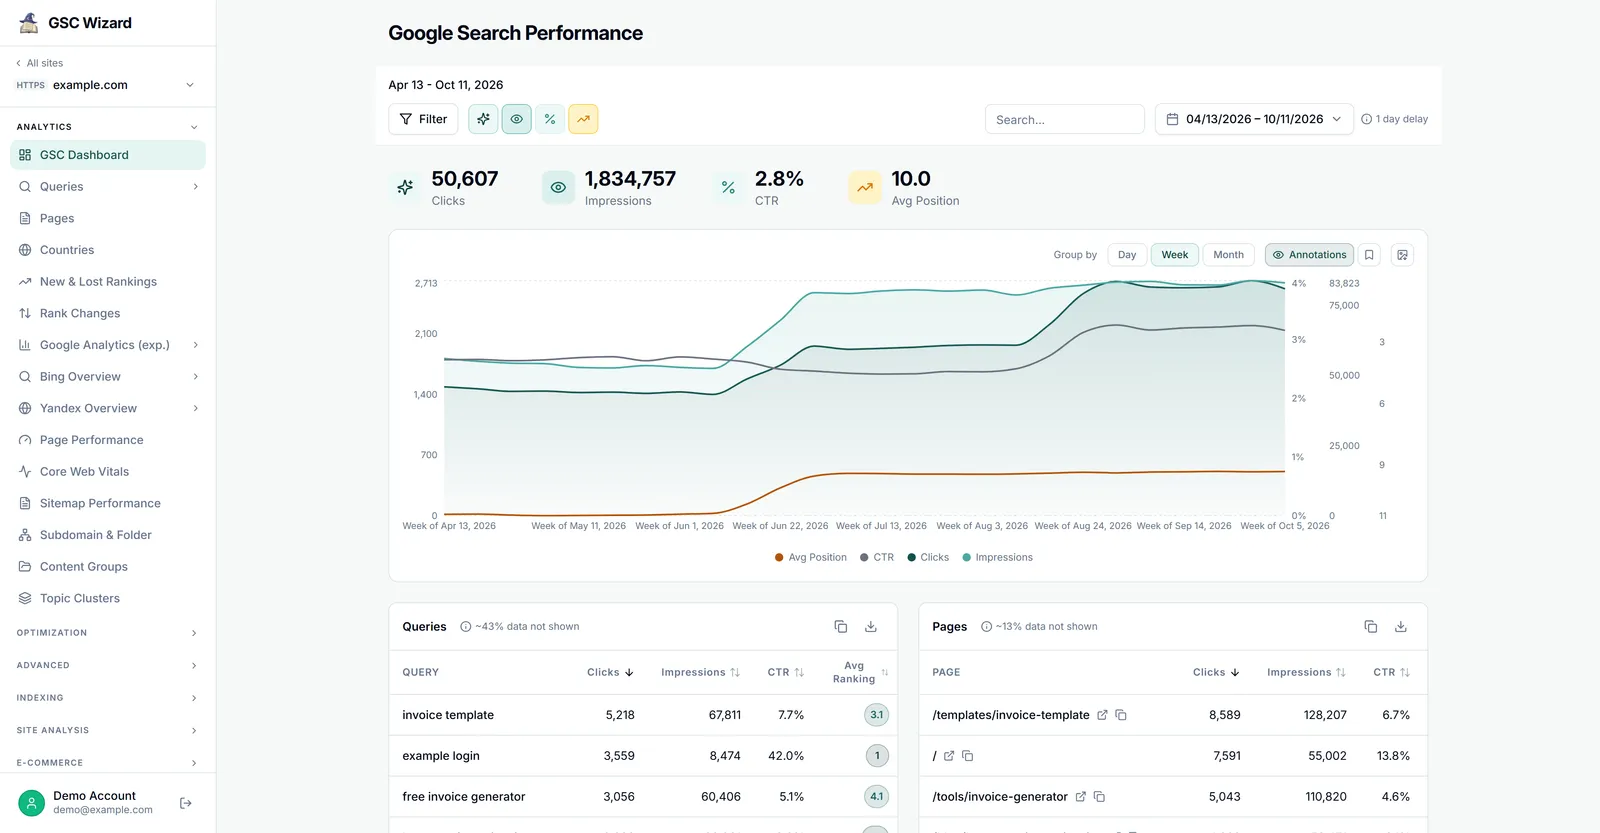Open the date range picker
The width and height of the screenshot is (1600, 833).
[x=1254, y=119]
